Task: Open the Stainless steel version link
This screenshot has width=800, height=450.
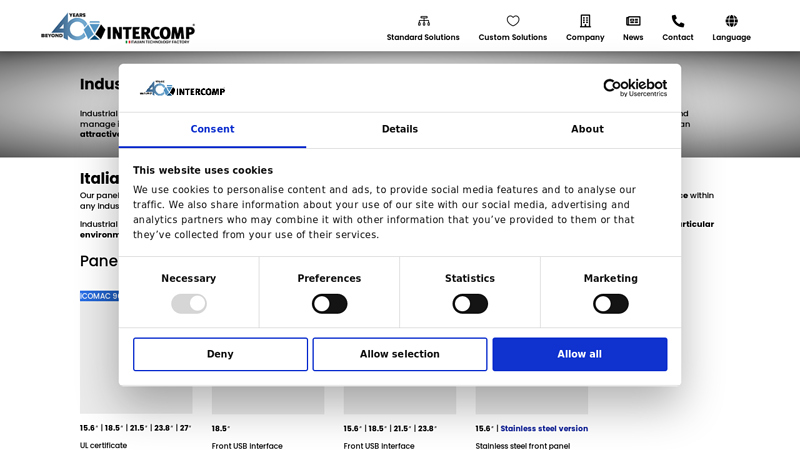Action: (x=544, y=428)
